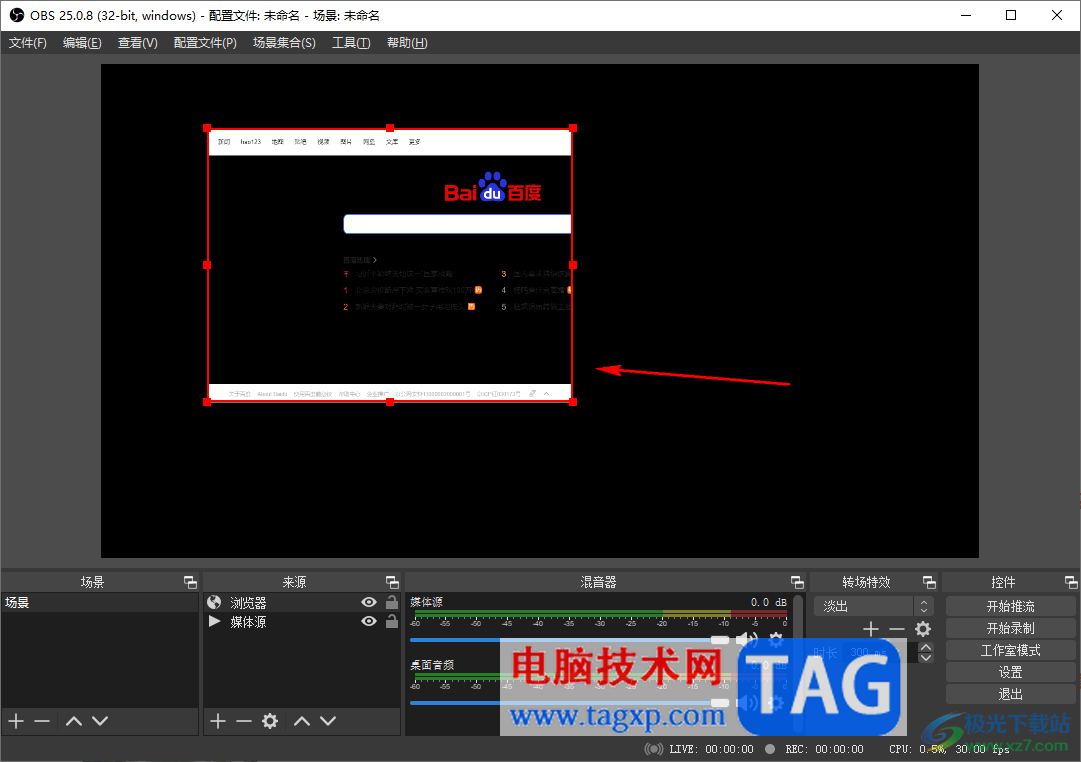The image size is (1081, 762).
Task: Move the selected source up
Action: tap(302, 721)
